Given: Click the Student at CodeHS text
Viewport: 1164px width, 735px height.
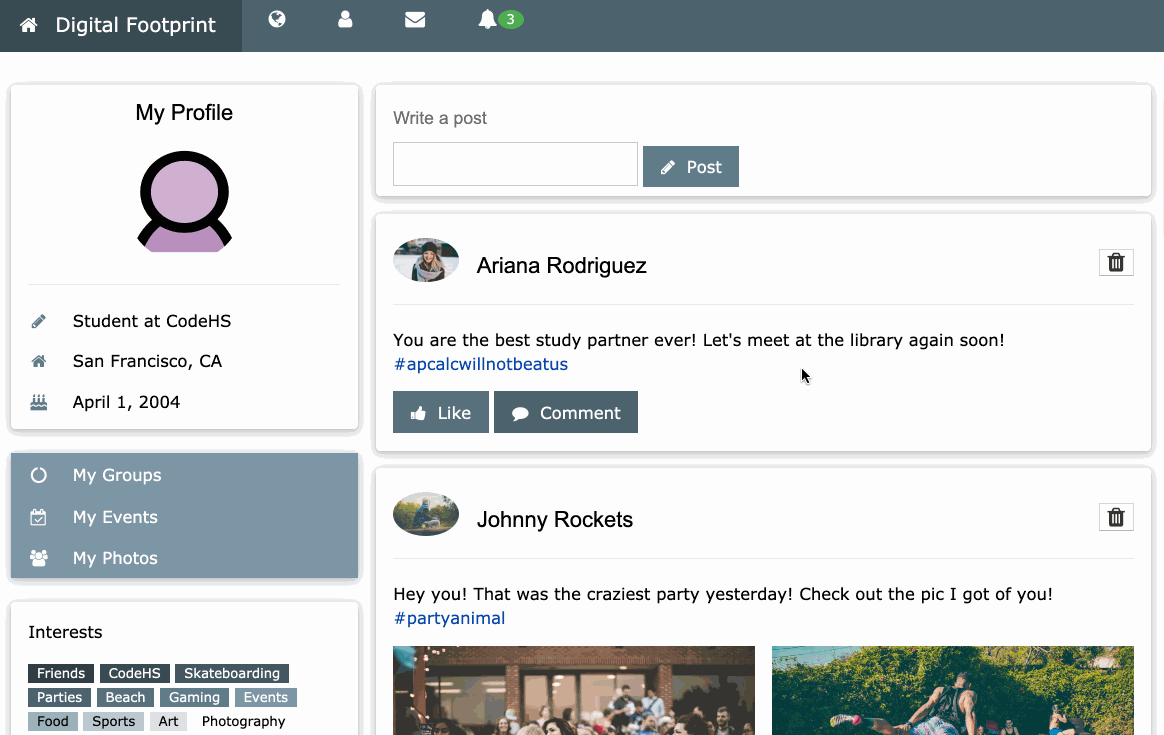Looking at the screenshot, I should click(x=151, y=321).
